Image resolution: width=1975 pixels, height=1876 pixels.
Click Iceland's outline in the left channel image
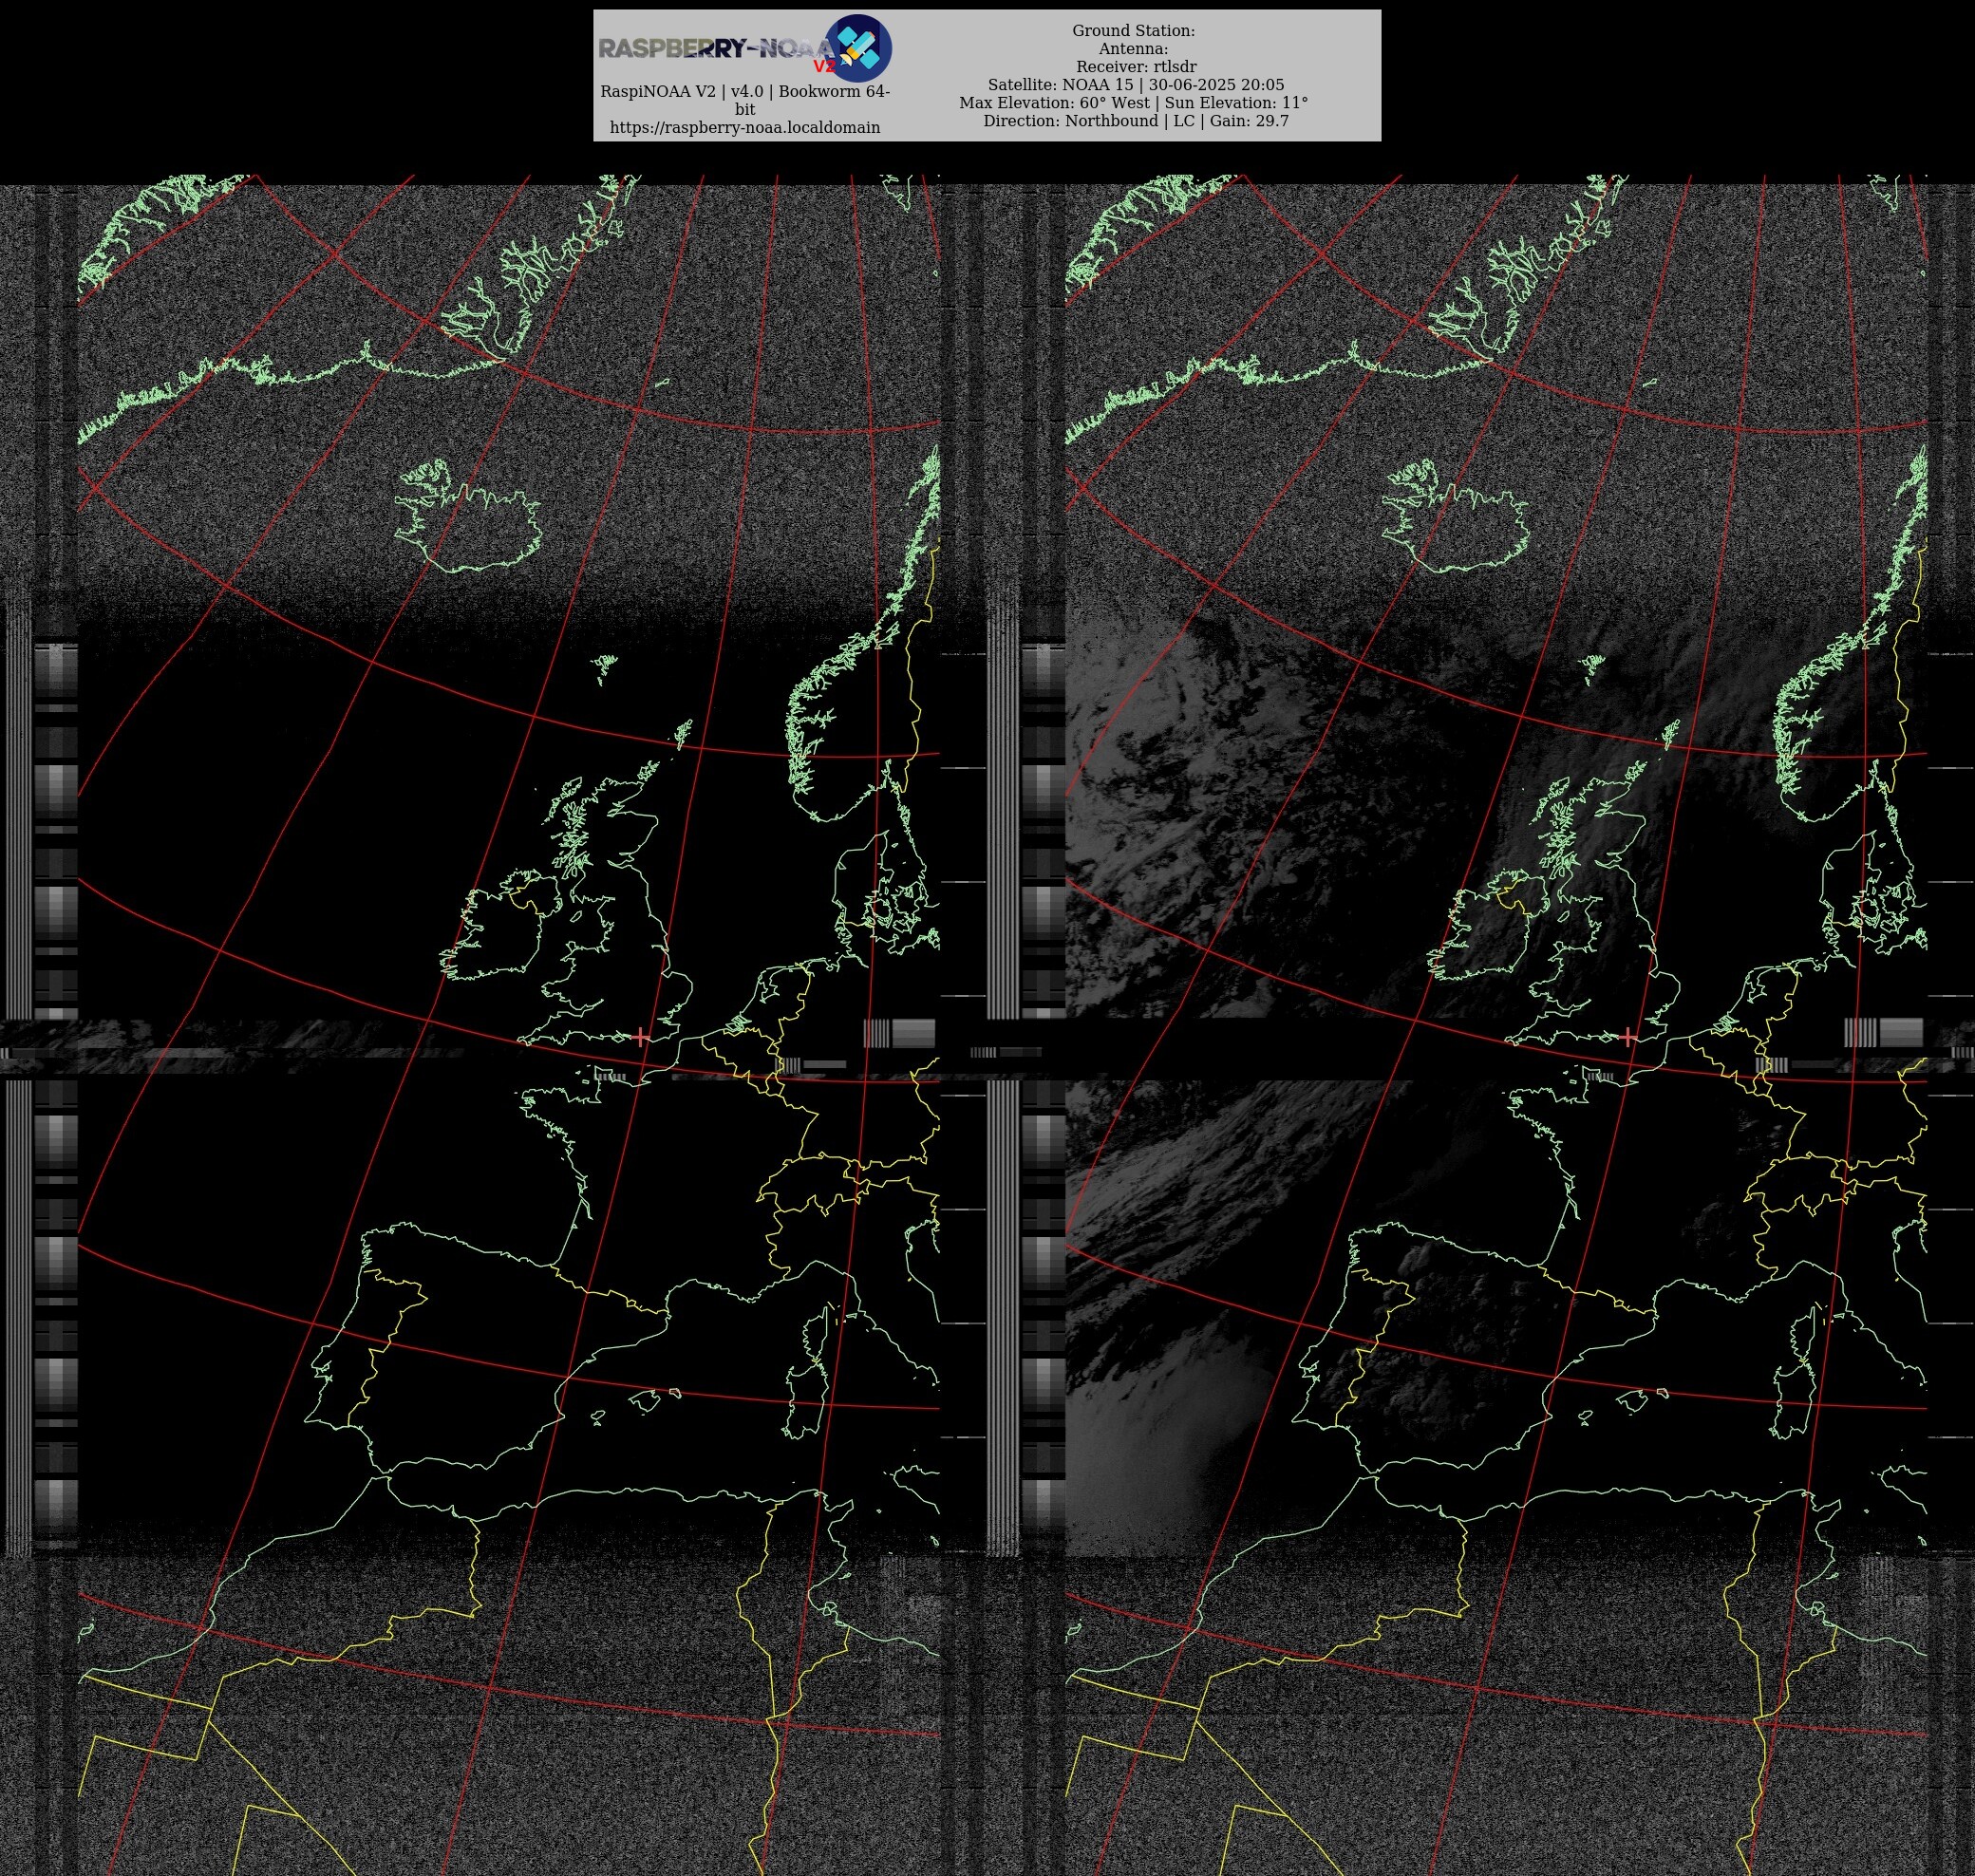point(468,516)
